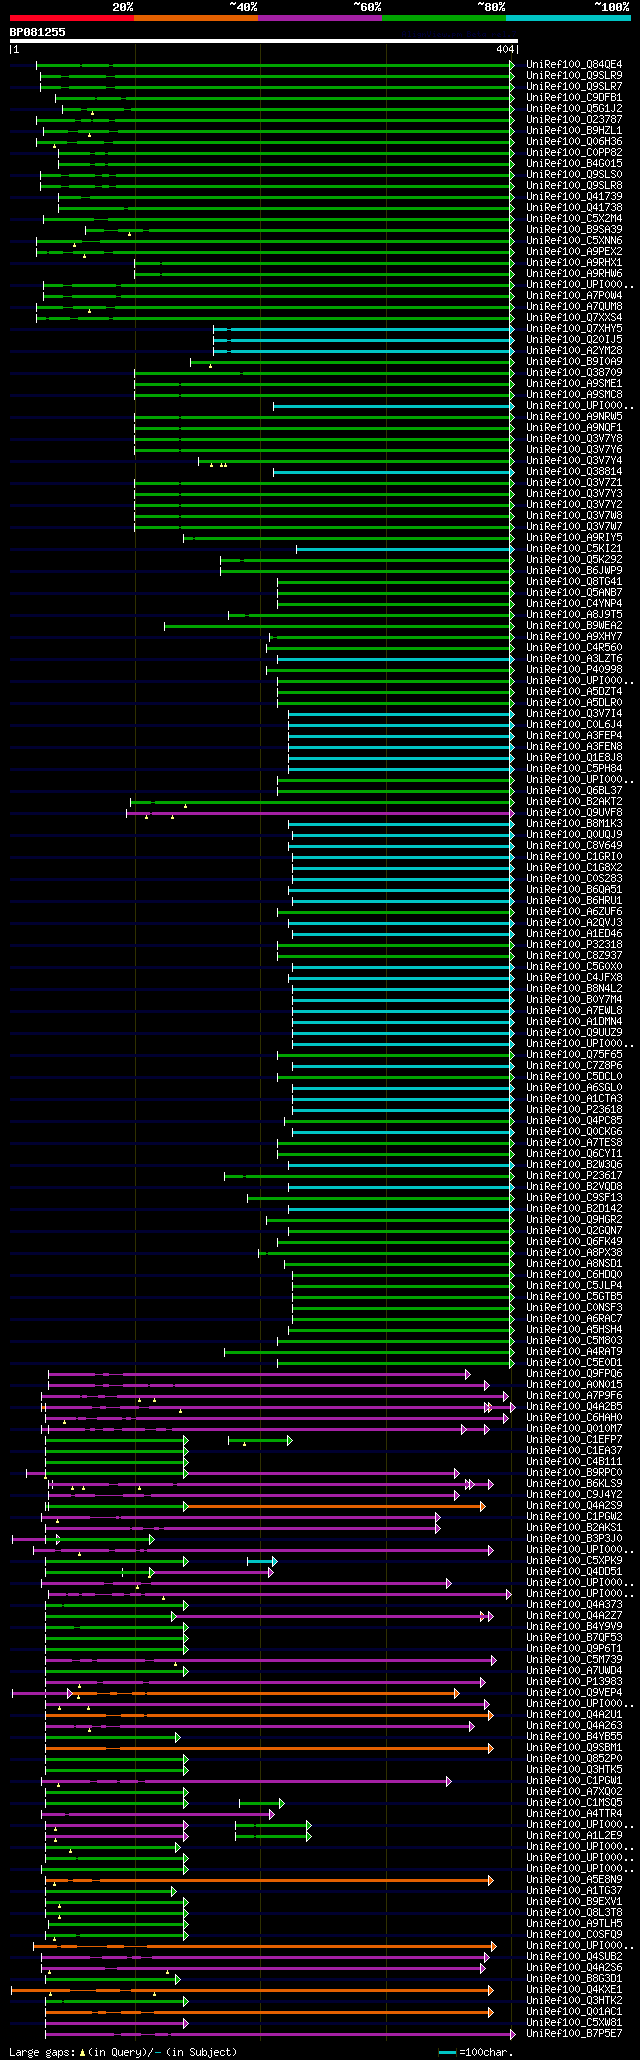Click the UniRef100_Q4KXE1 label
Screen dimensions: 640x2060
(x=574, y=1990)
